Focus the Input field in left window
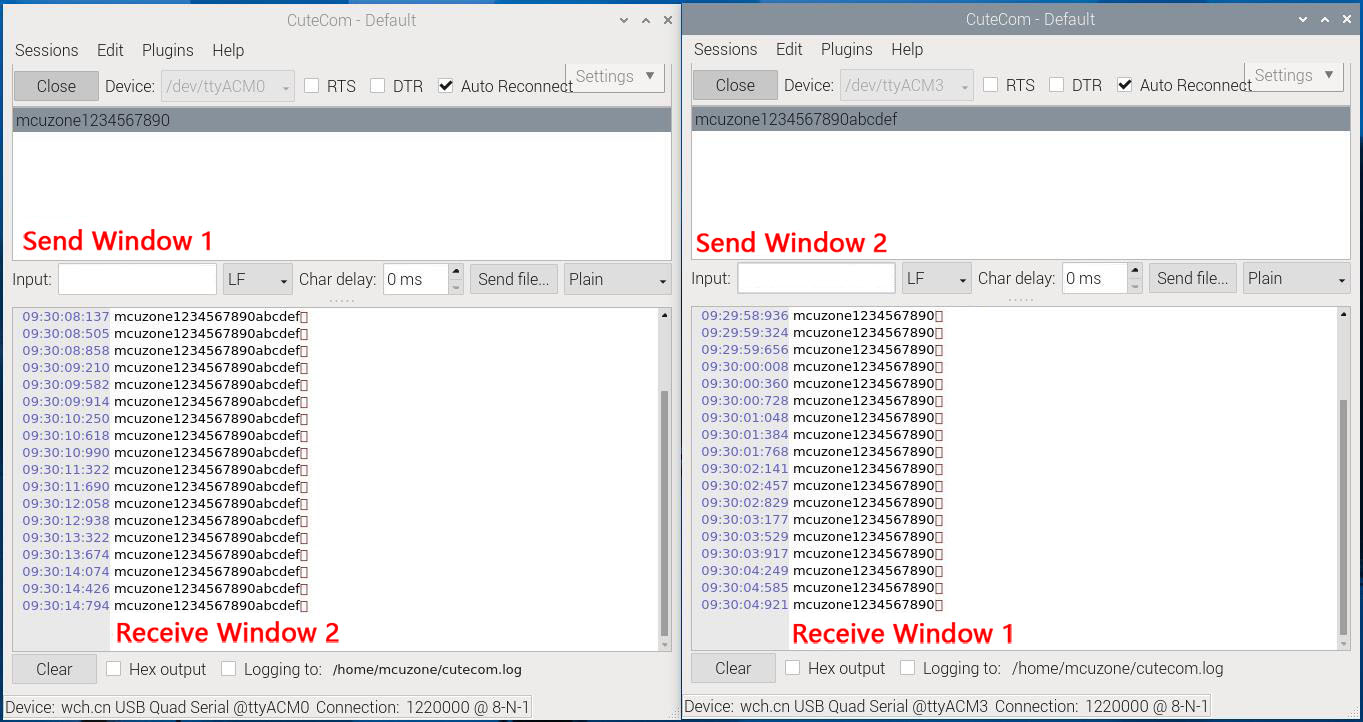Image resolution: width=1363 pixels, height=722 pixels. pyautogui.click(x=137, y=279)
